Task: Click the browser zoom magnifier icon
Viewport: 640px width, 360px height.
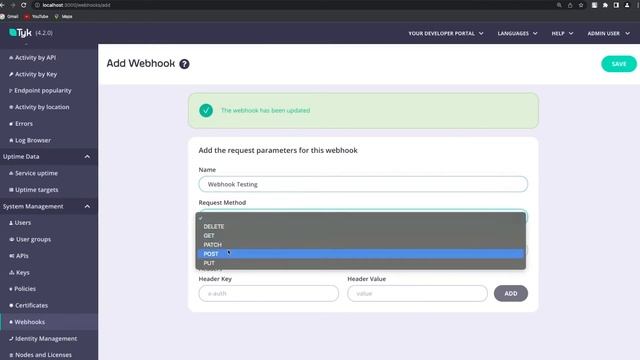Action: (559, 5)
